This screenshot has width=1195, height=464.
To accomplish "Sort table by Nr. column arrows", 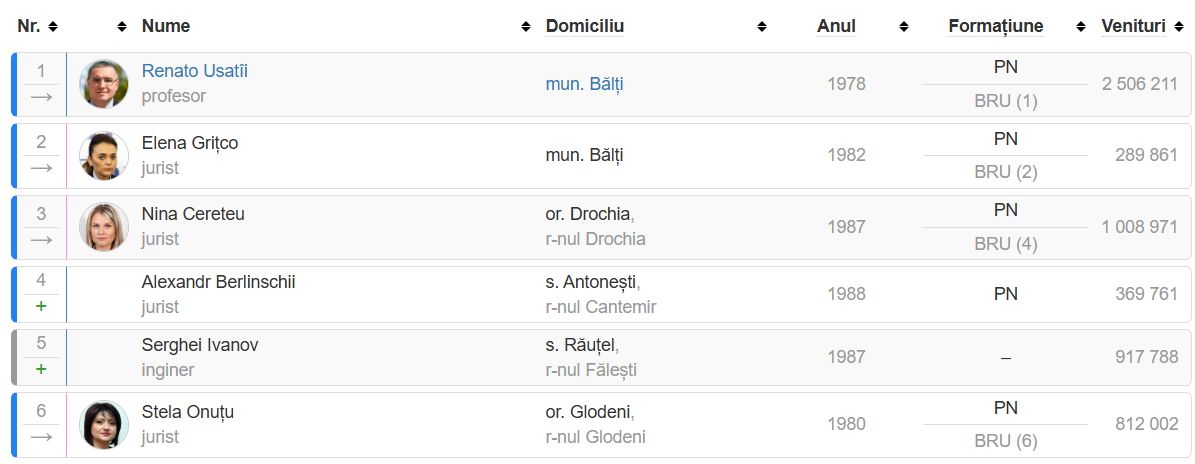I will (x=53, y=27).
